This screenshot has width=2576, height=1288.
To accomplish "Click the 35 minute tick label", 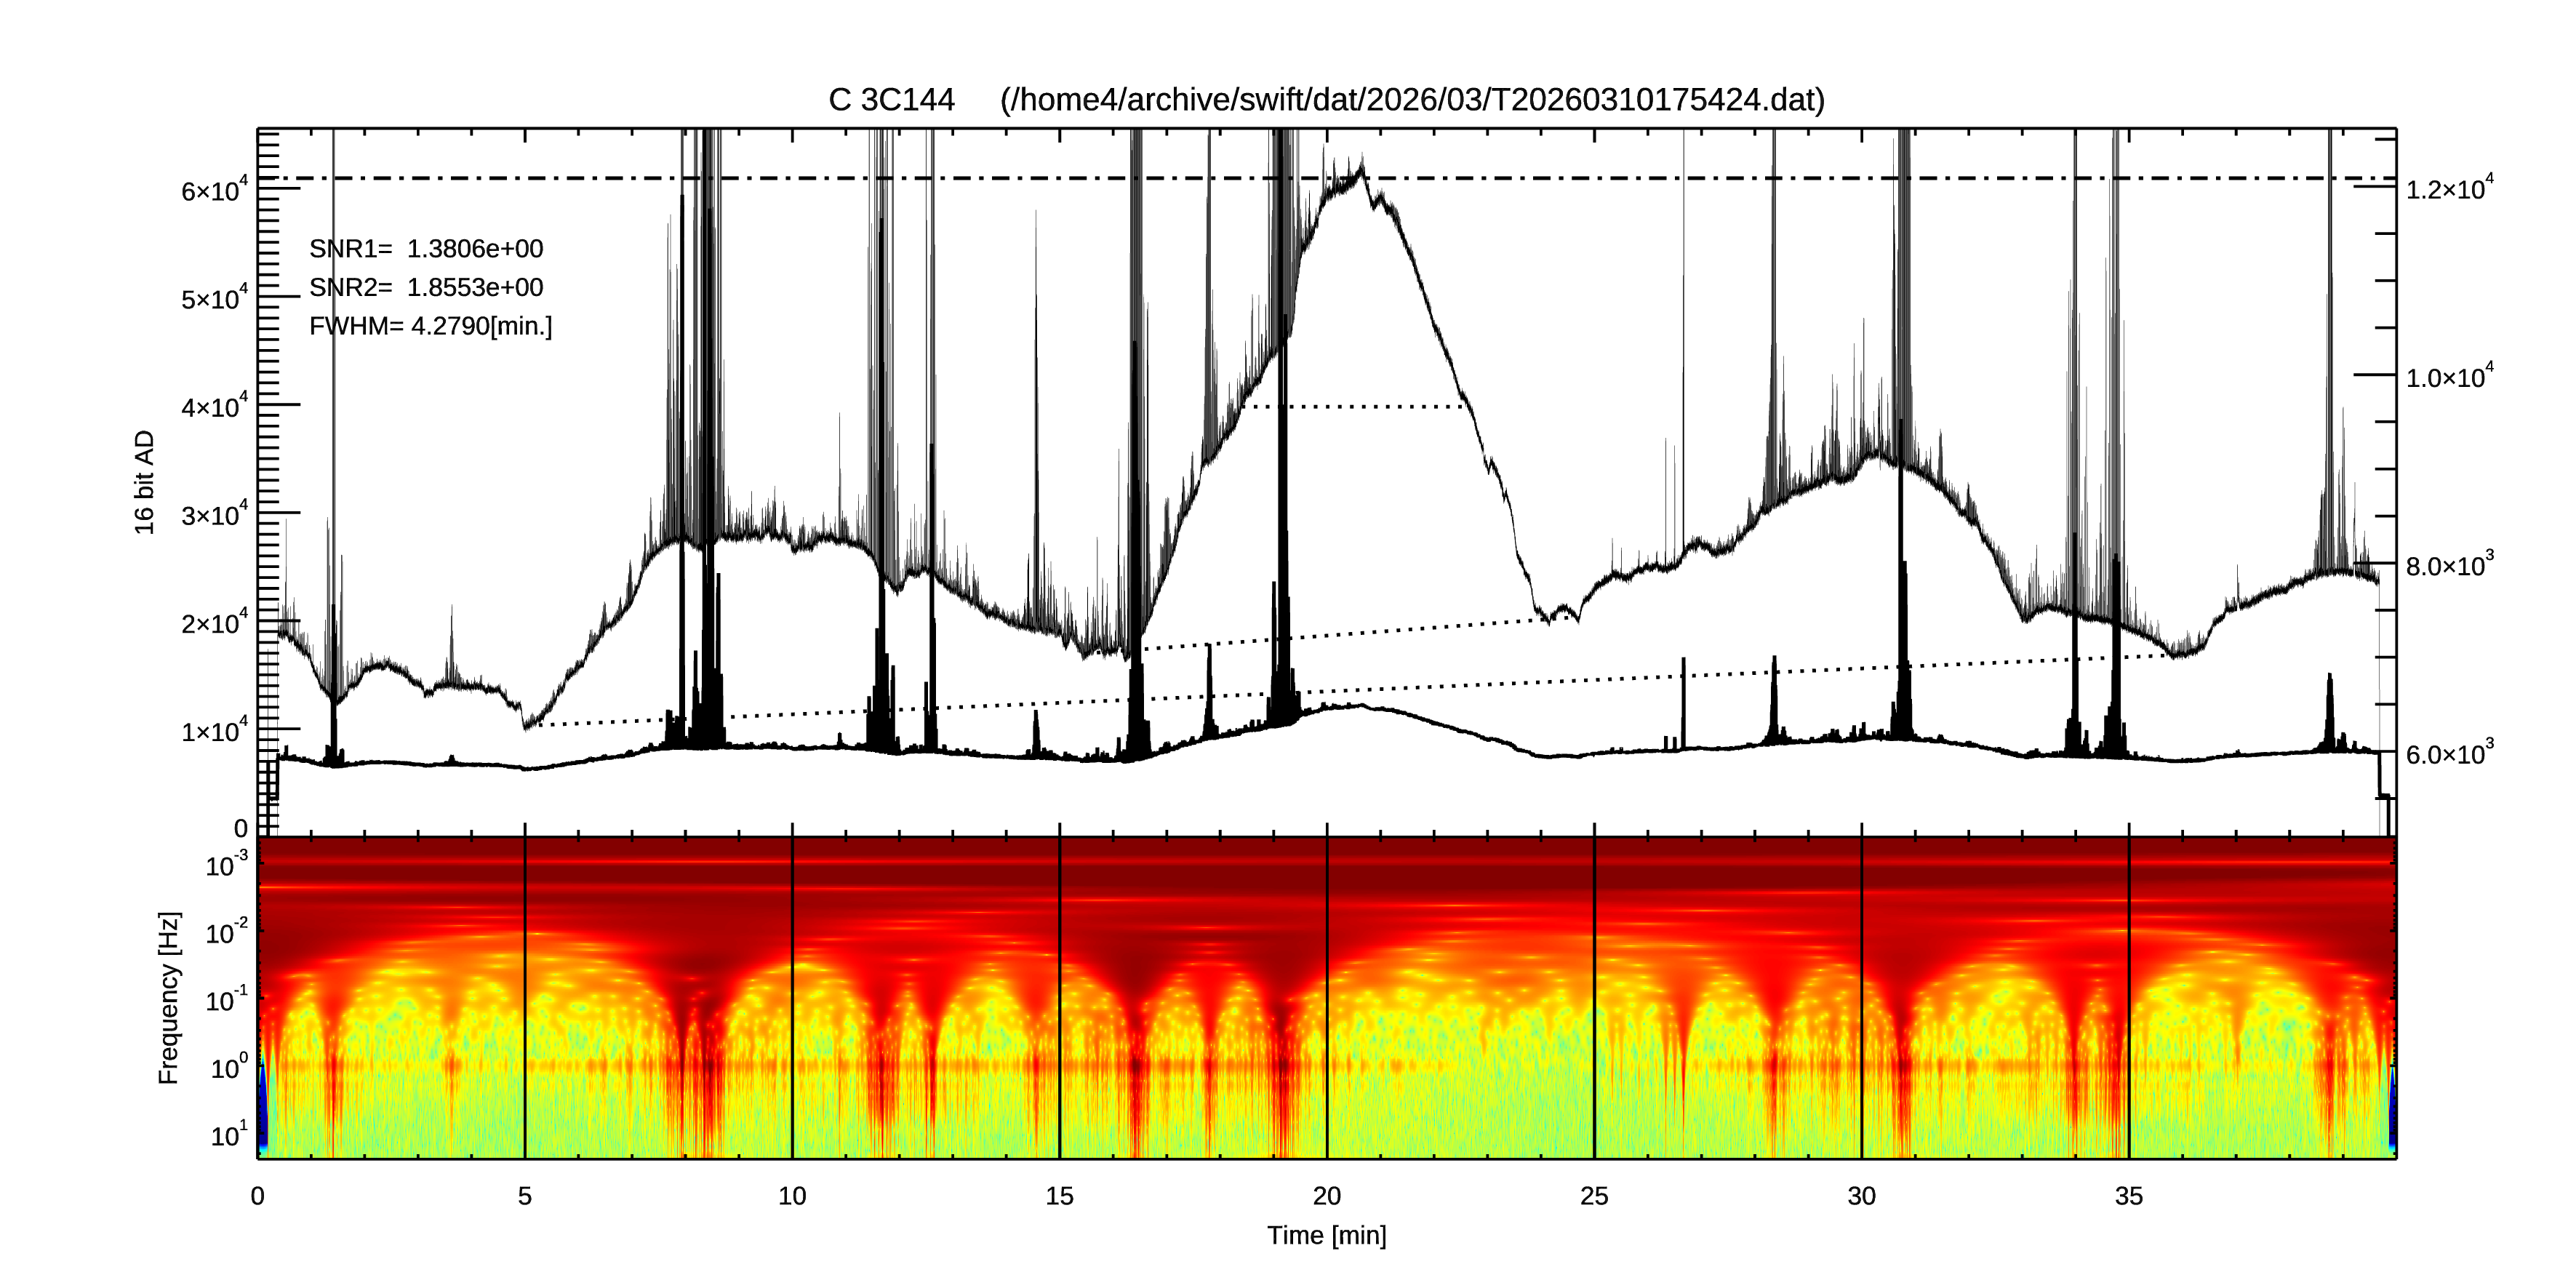I will pyautogui.click(x=2128, y=1197).
